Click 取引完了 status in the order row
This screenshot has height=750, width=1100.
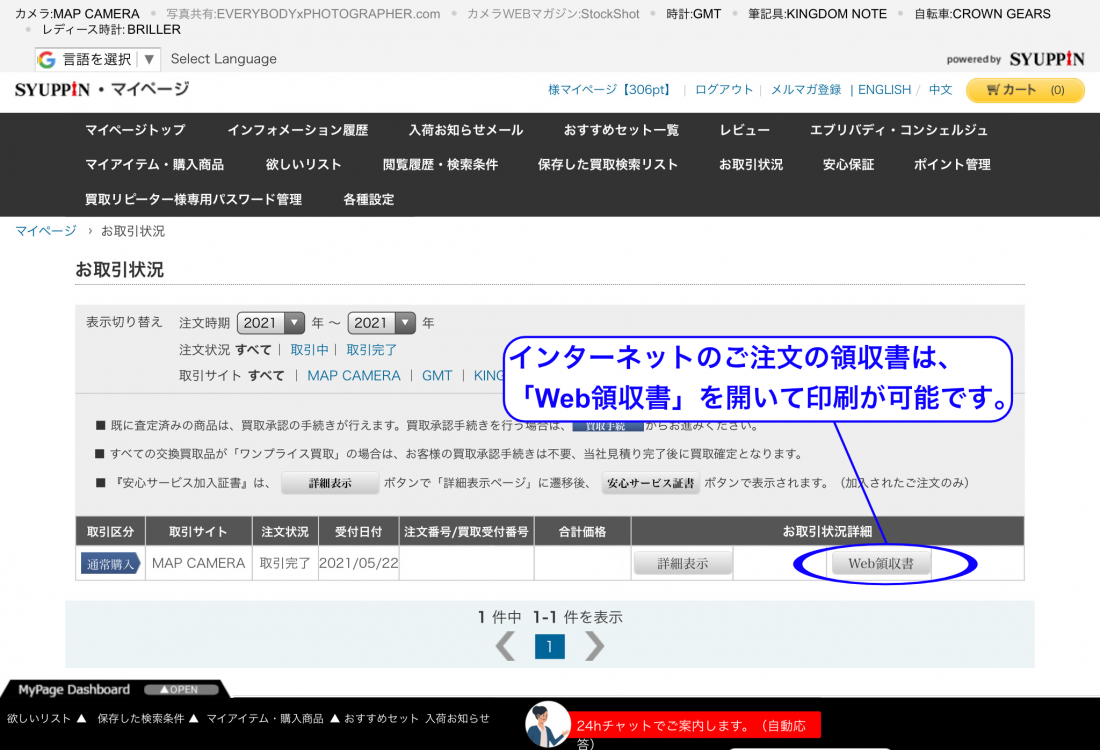[x=285, y=563]
